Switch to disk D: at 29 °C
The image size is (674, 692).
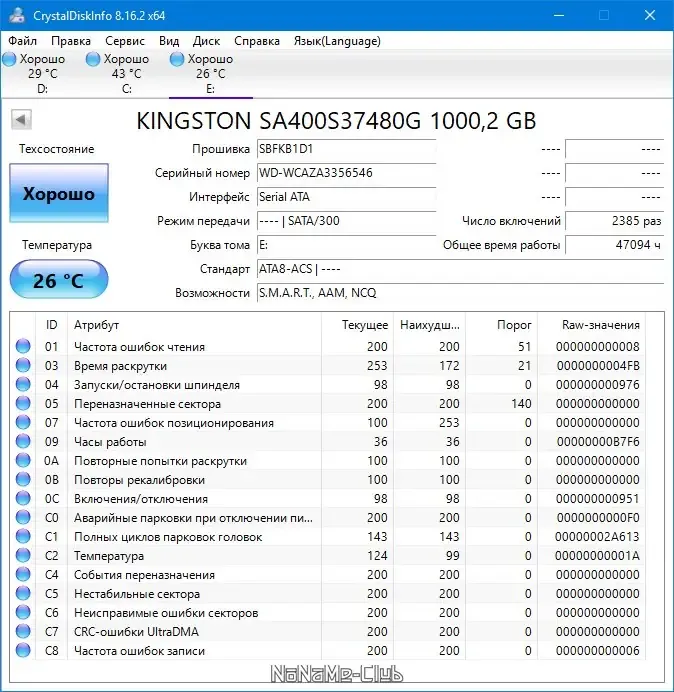[x=42, y=73]
